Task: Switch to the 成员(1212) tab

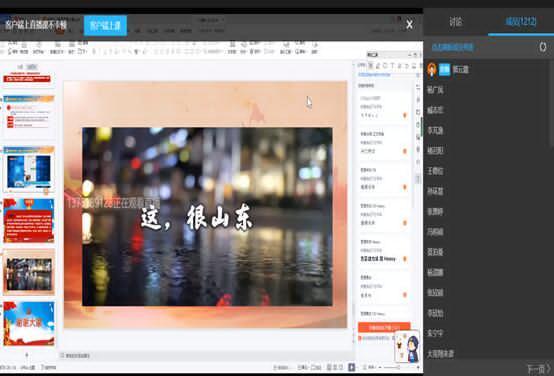Action: (x=521, y=22)
